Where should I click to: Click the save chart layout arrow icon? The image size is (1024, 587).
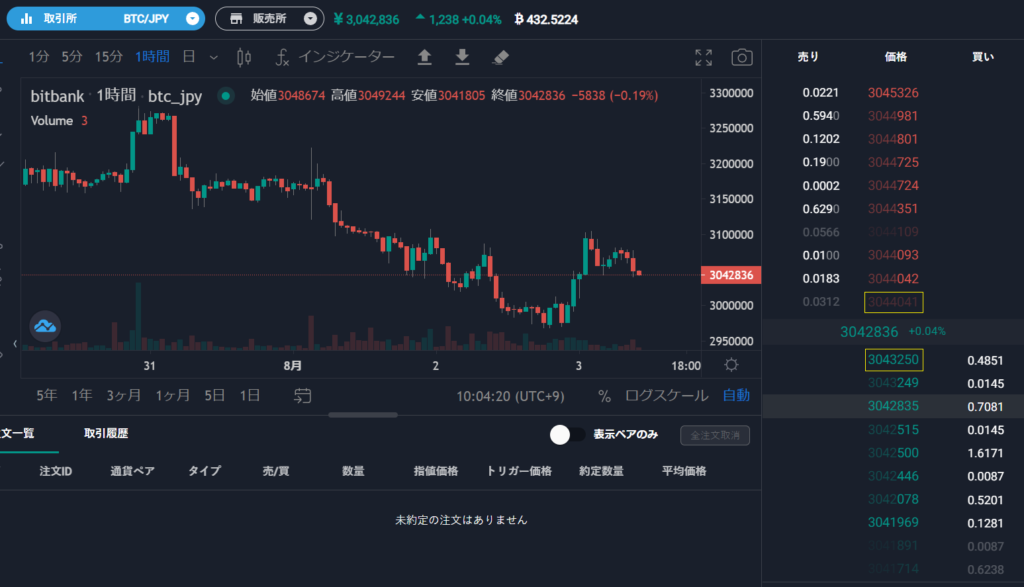click(424, 58)
